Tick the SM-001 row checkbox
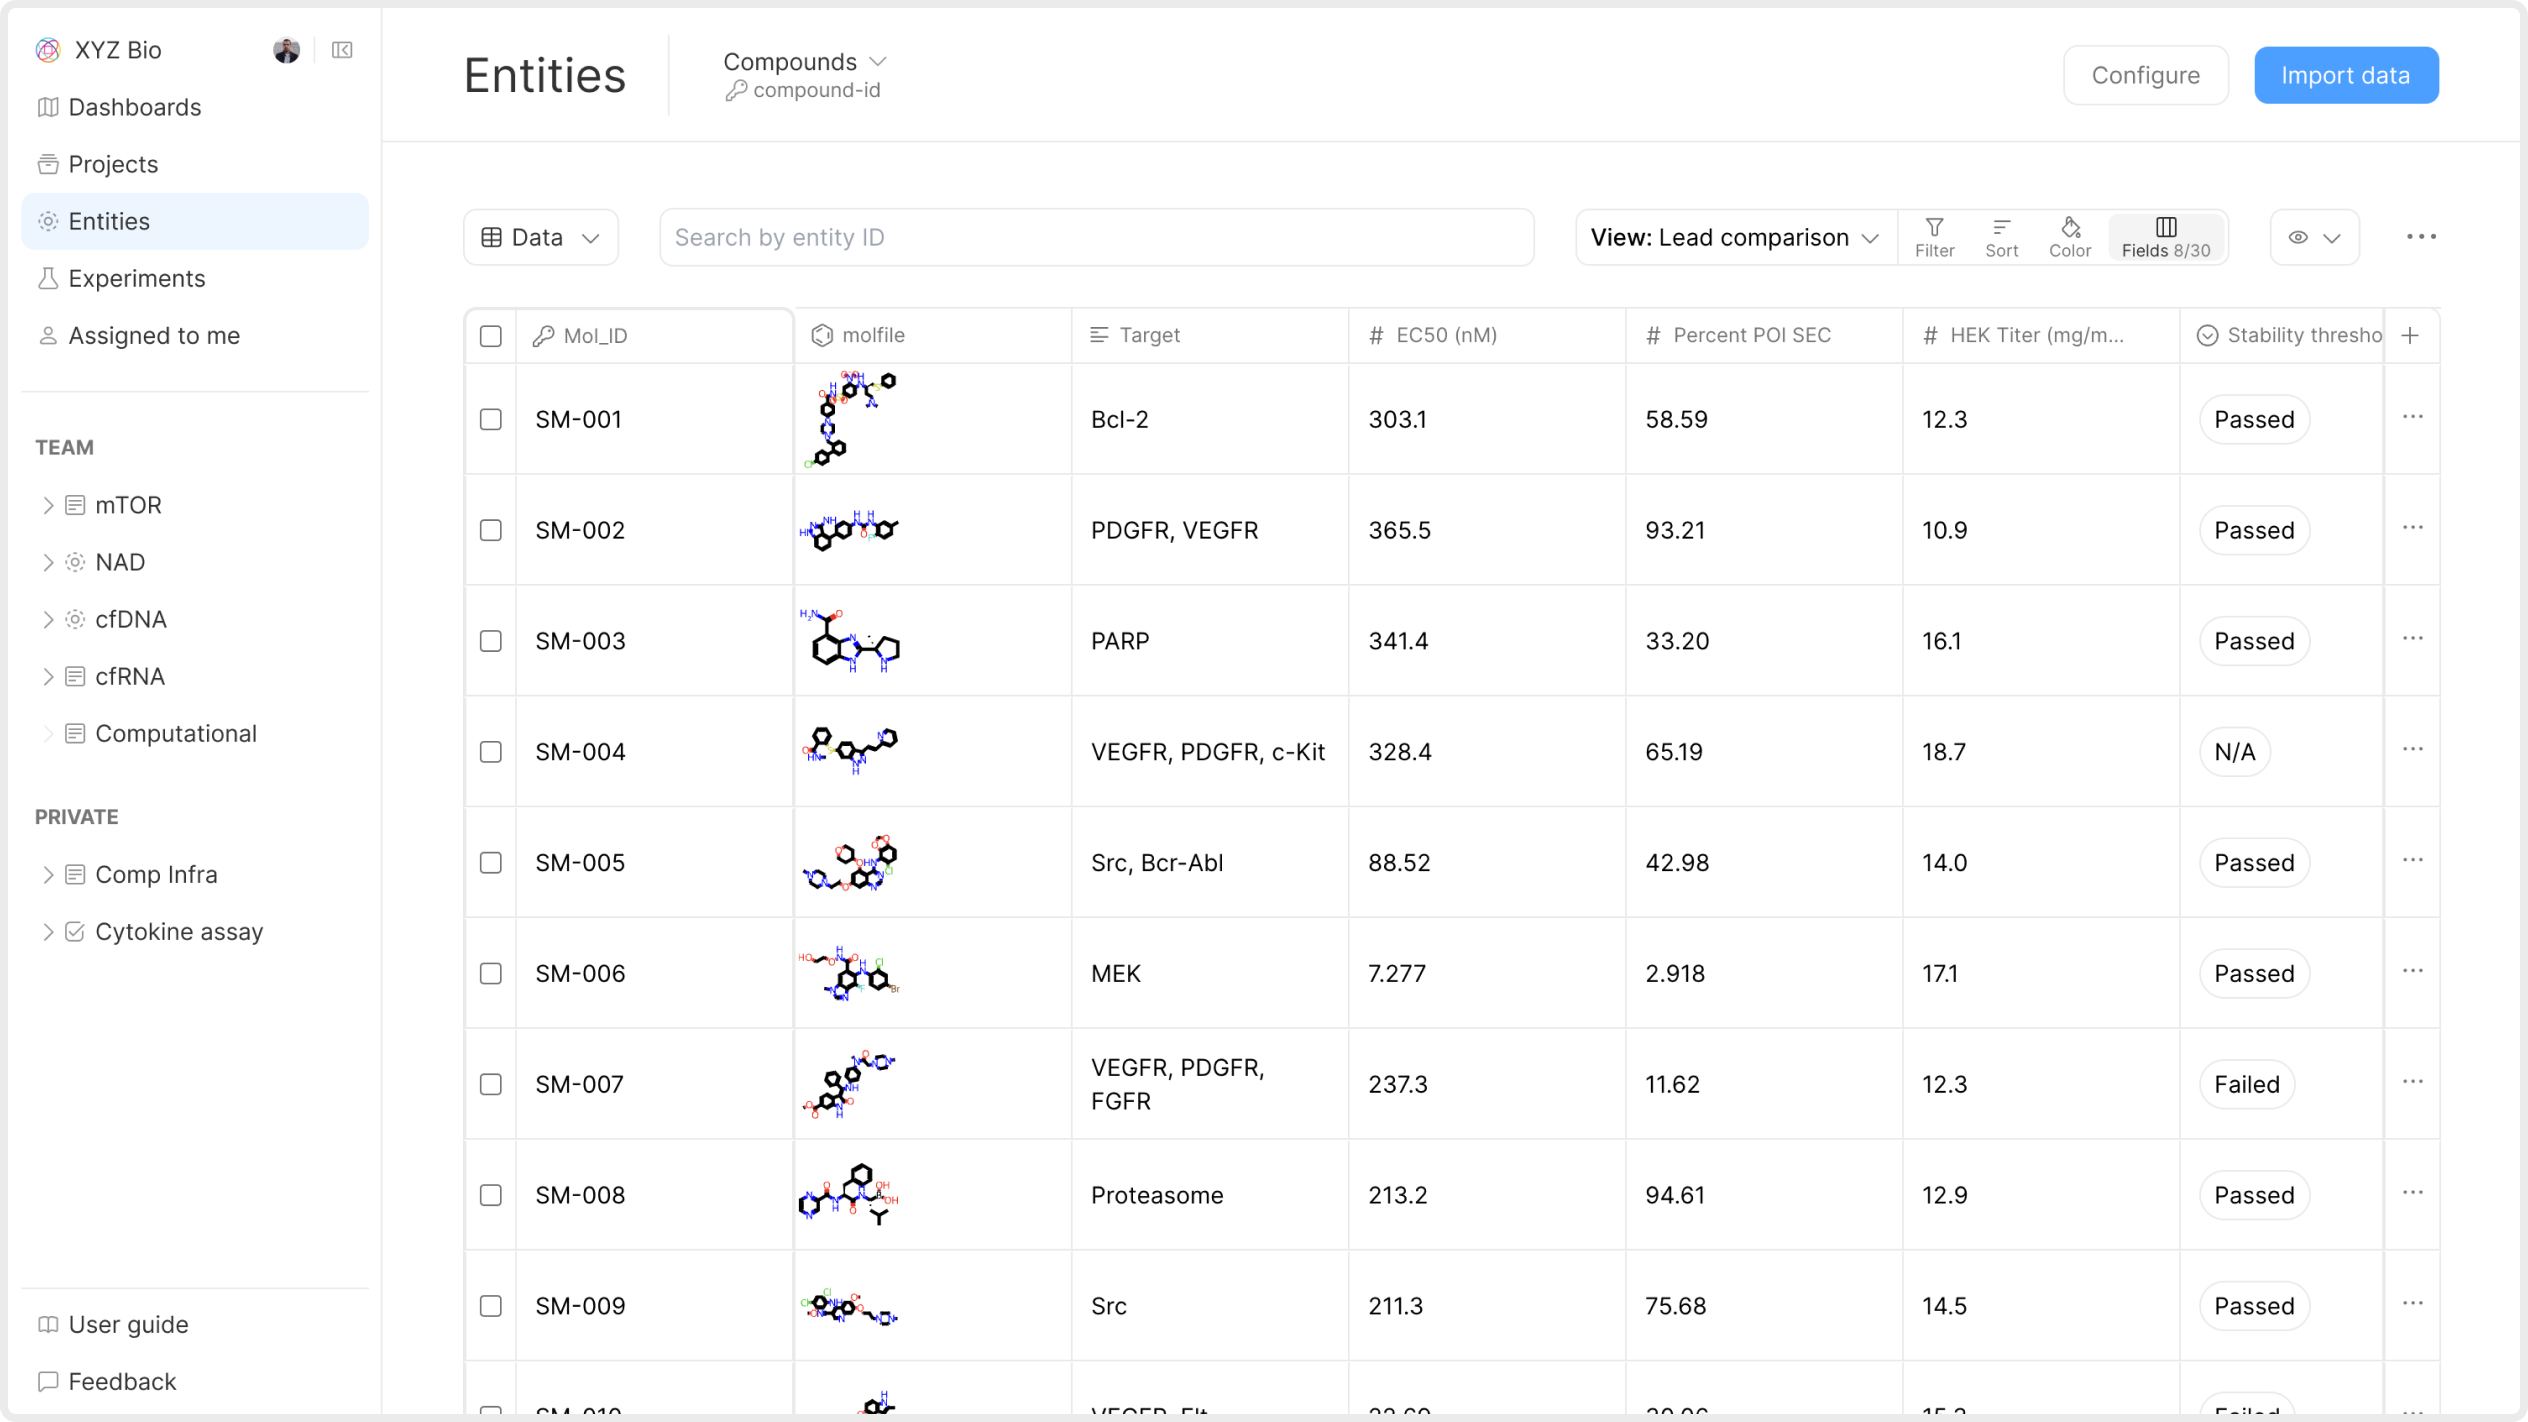2528x1422 pixels. (490, 419)
